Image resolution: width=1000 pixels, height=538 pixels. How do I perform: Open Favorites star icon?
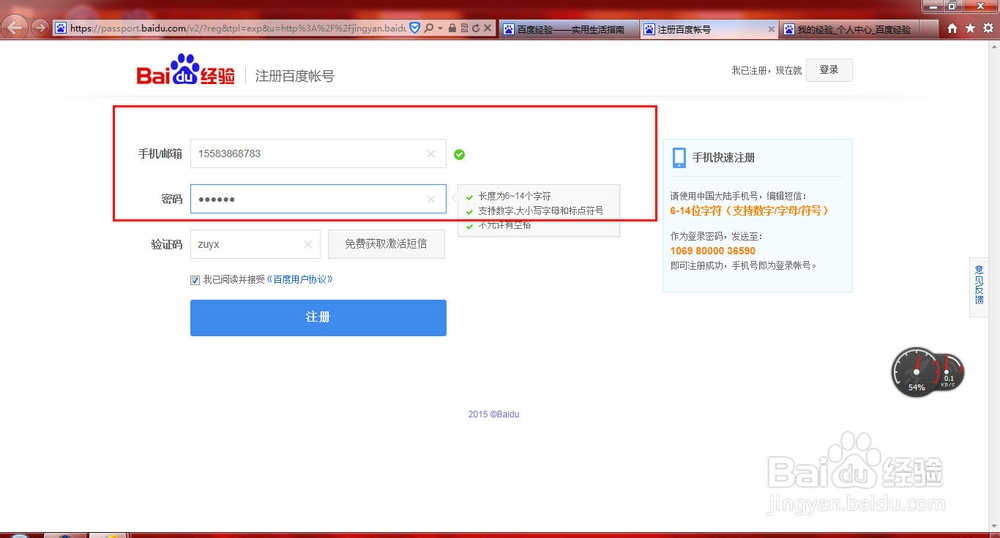point(970,28)
